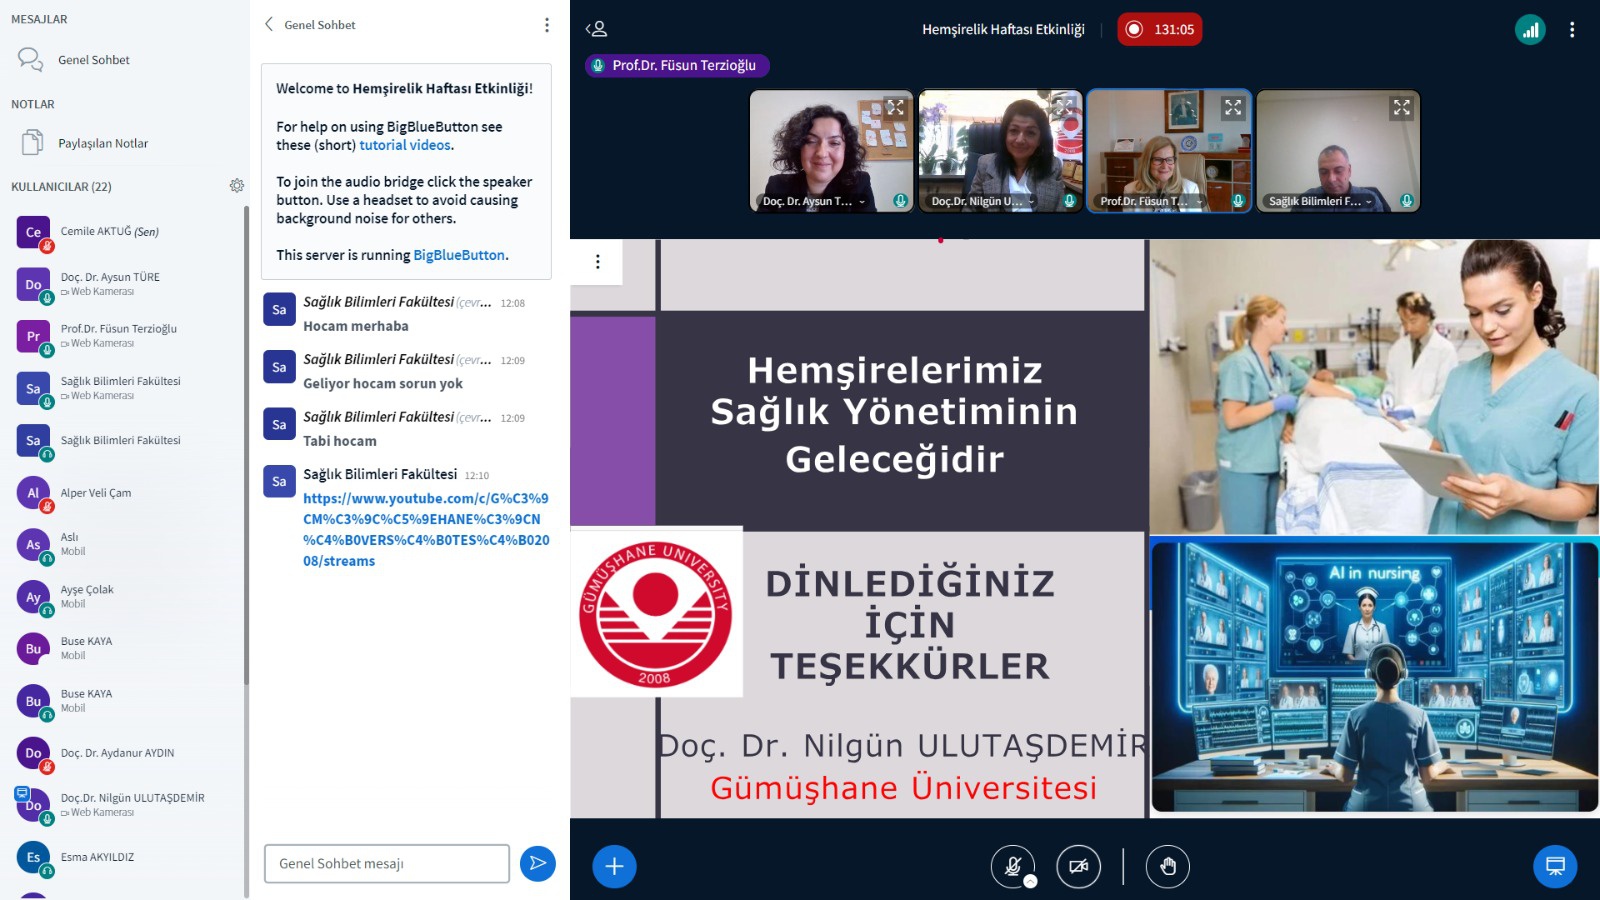Open presentation tools three-dot menu
The height and width of the screenshot is (900, 1600).
click(598, 262)
